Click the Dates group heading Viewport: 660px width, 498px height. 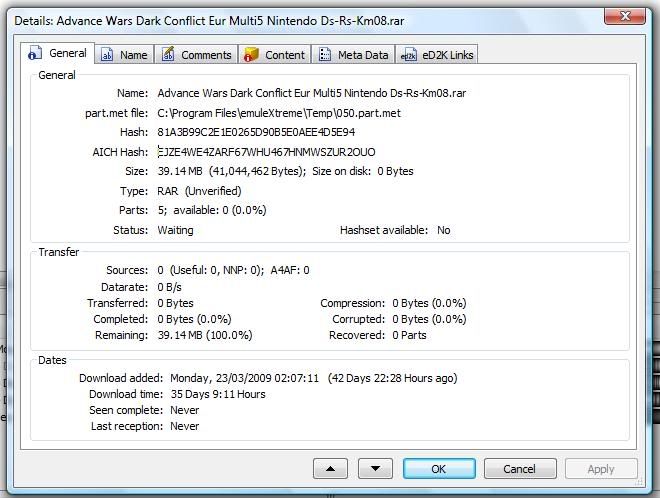click(x=52, y=360)
